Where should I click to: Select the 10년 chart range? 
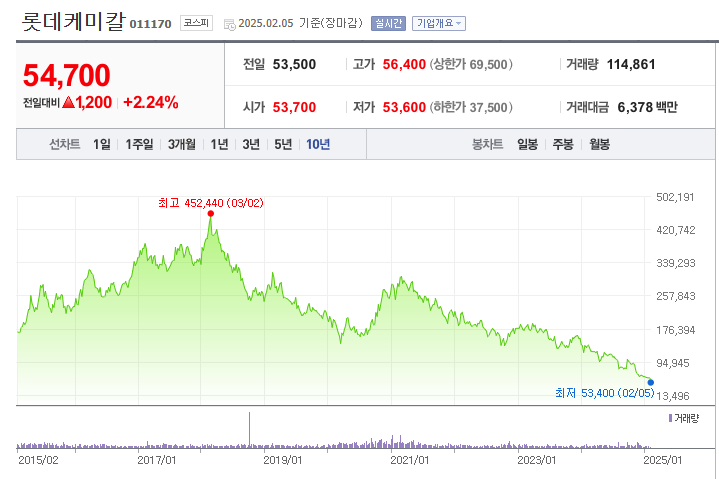(x=318, y=144)
